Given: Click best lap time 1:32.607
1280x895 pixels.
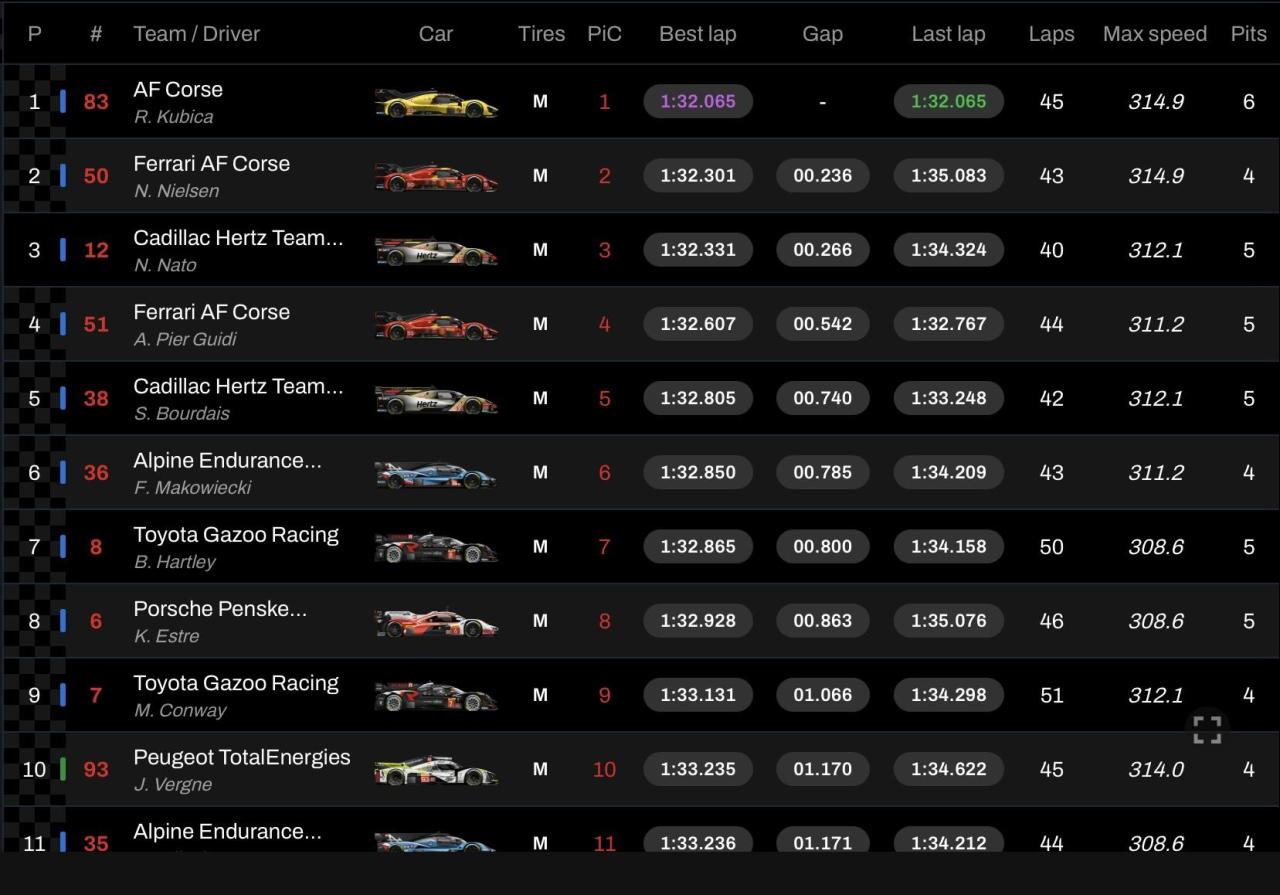Looking at the screenshot, I should pyautogui.click(x=698, y=324).
